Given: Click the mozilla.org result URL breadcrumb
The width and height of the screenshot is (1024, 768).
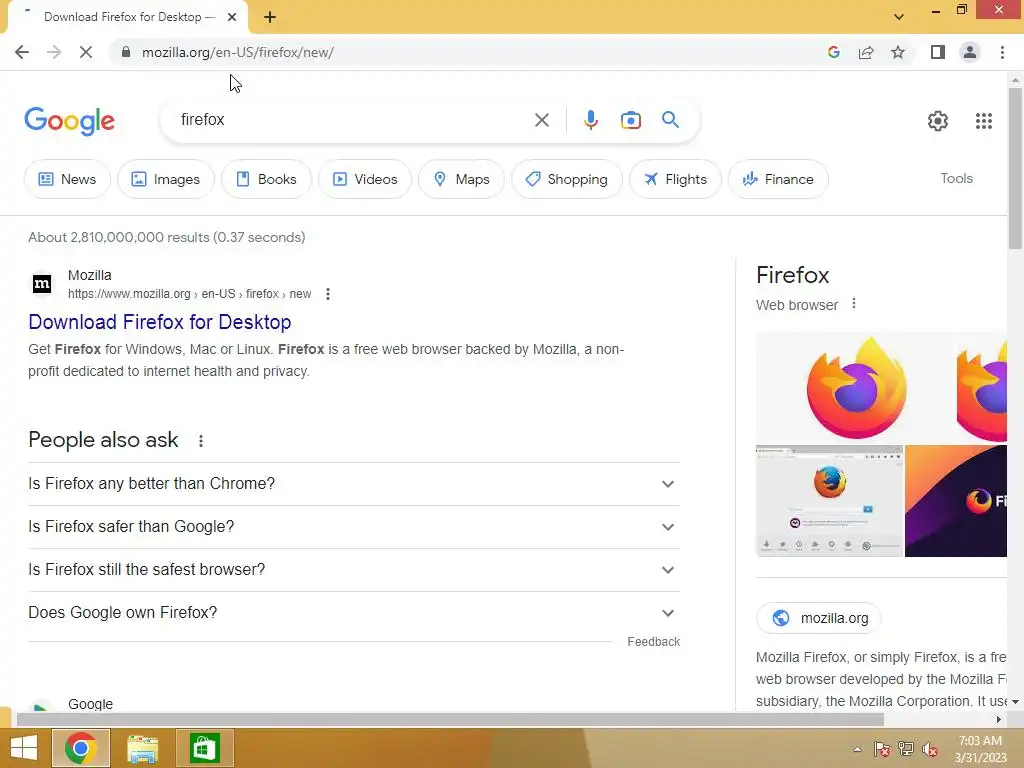Looking at the screenshot, I should click(189, 294).
